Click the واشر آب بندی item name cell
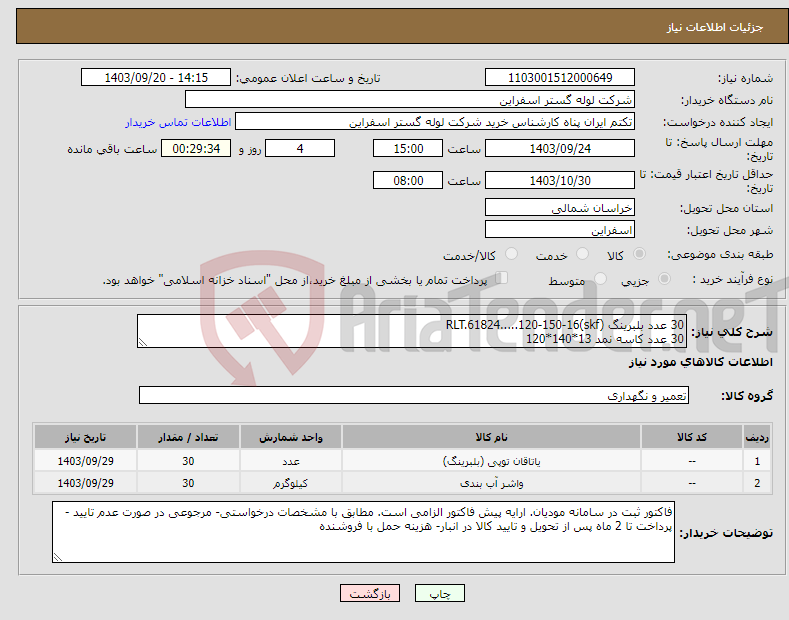The height and width of the screenshot is (620, 789). click(x=491, y=483)
